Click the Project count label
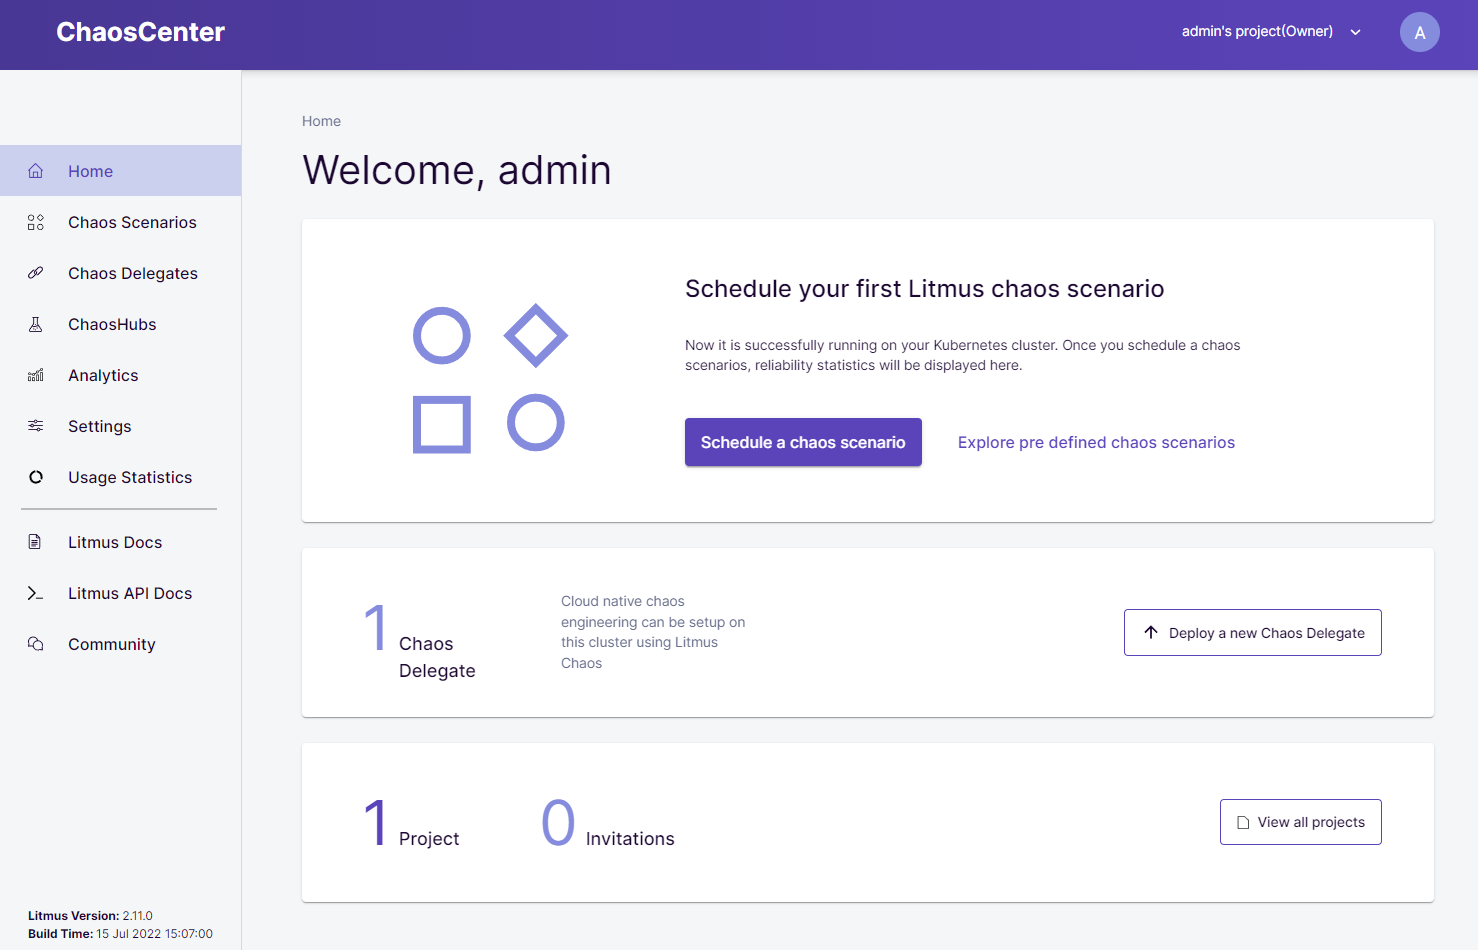 click(x=429, y=839)
